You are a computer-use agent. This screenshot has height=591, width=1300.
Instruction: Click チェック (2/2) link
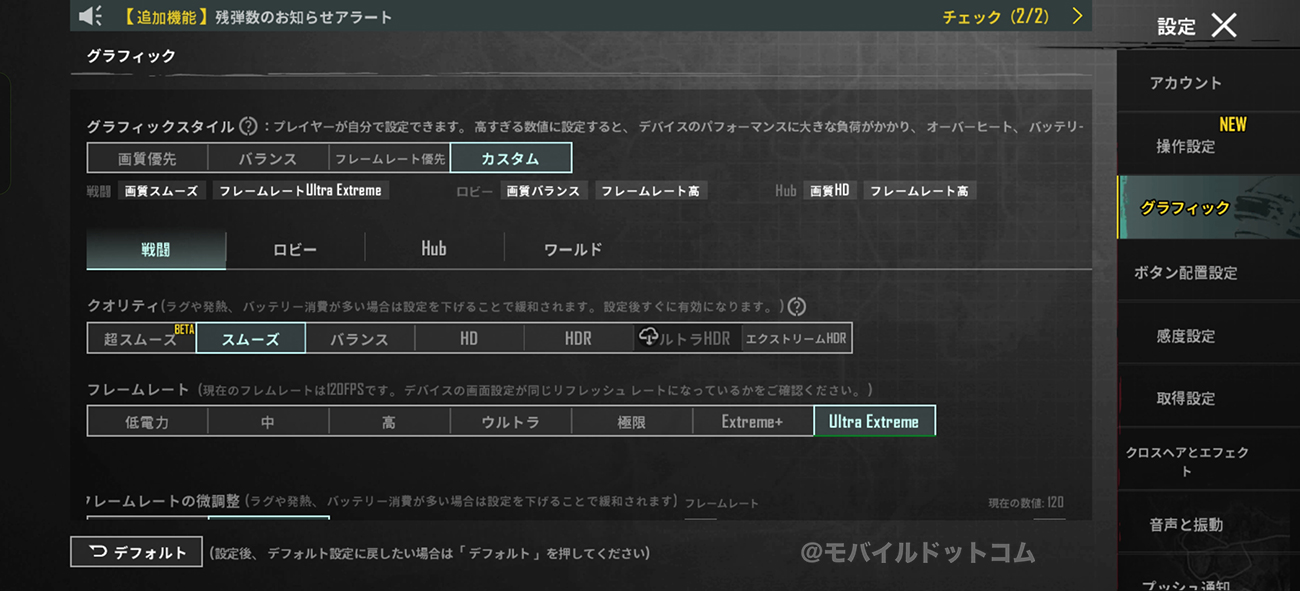pos(998,17)
